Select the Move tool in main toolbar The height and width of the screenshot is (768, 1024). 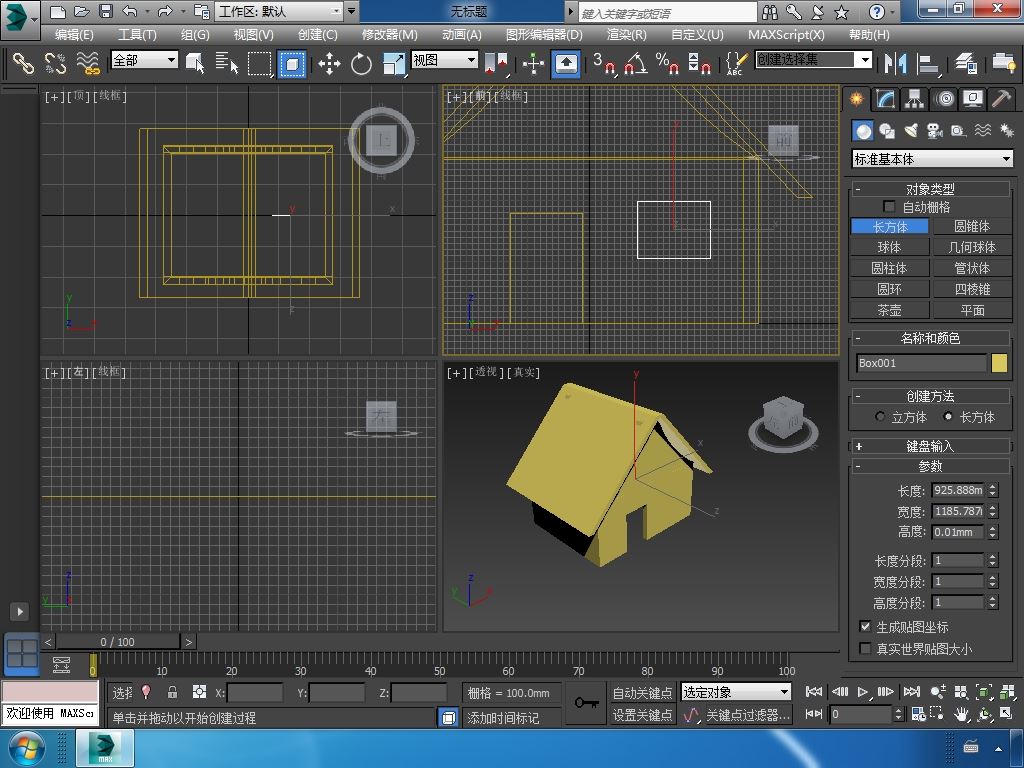click(x=329, y=64)
